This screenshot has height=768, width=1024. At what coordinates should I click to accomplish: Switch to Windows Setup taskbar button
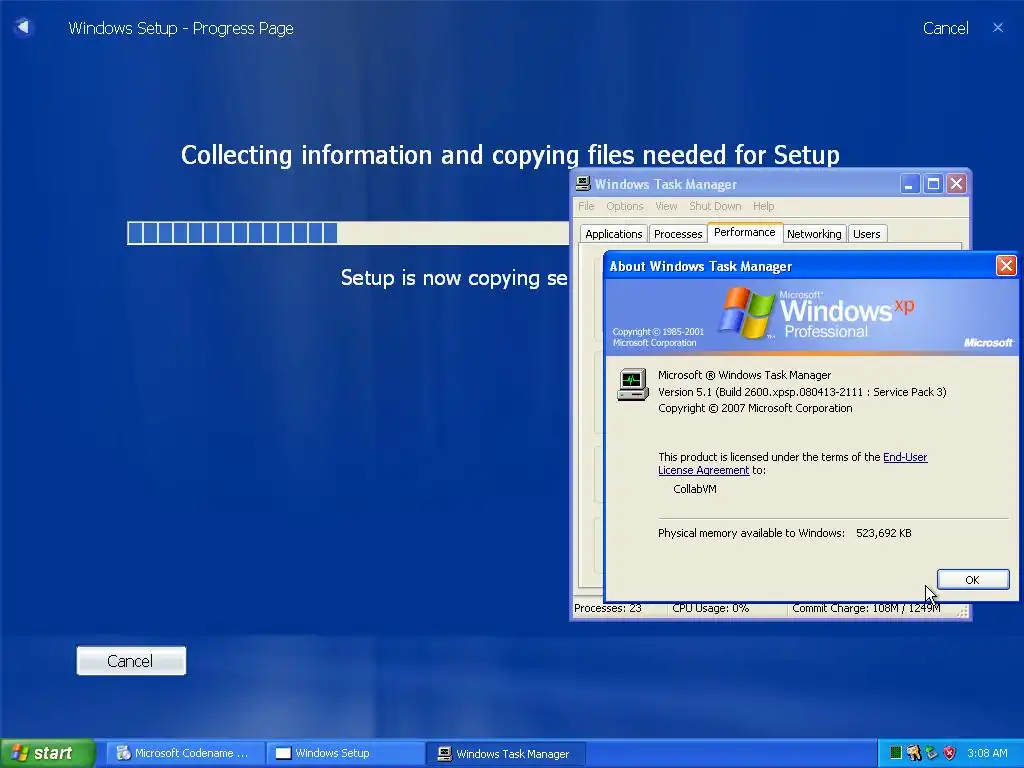[345, 753]
